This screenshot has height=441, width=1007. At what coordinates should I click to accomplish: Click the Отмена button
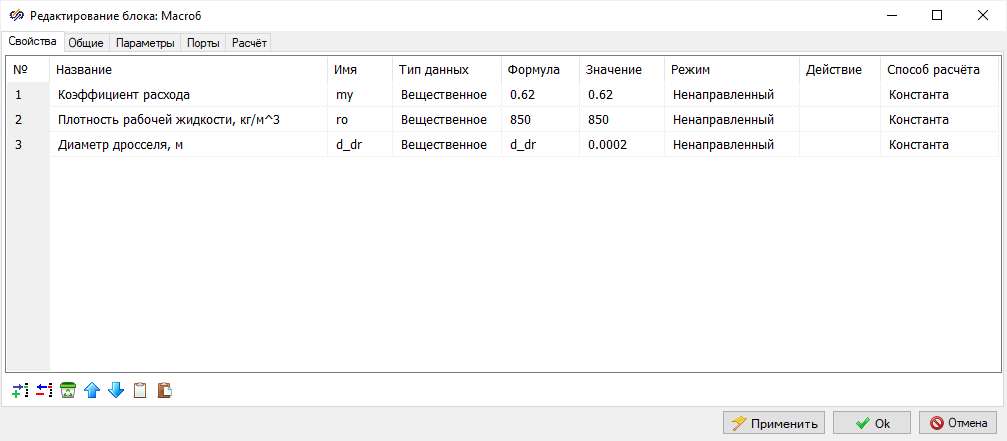click(958, 423)
